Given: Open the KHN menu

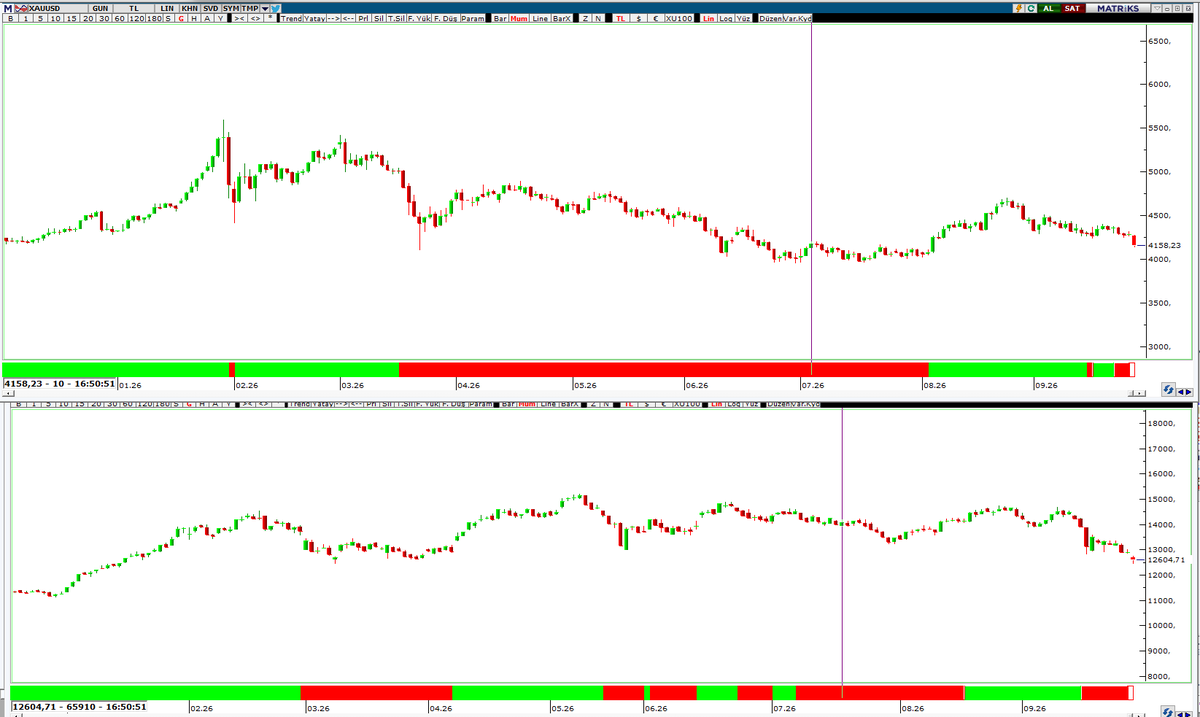Looking at the screenshot, I should tap(190, 8).
